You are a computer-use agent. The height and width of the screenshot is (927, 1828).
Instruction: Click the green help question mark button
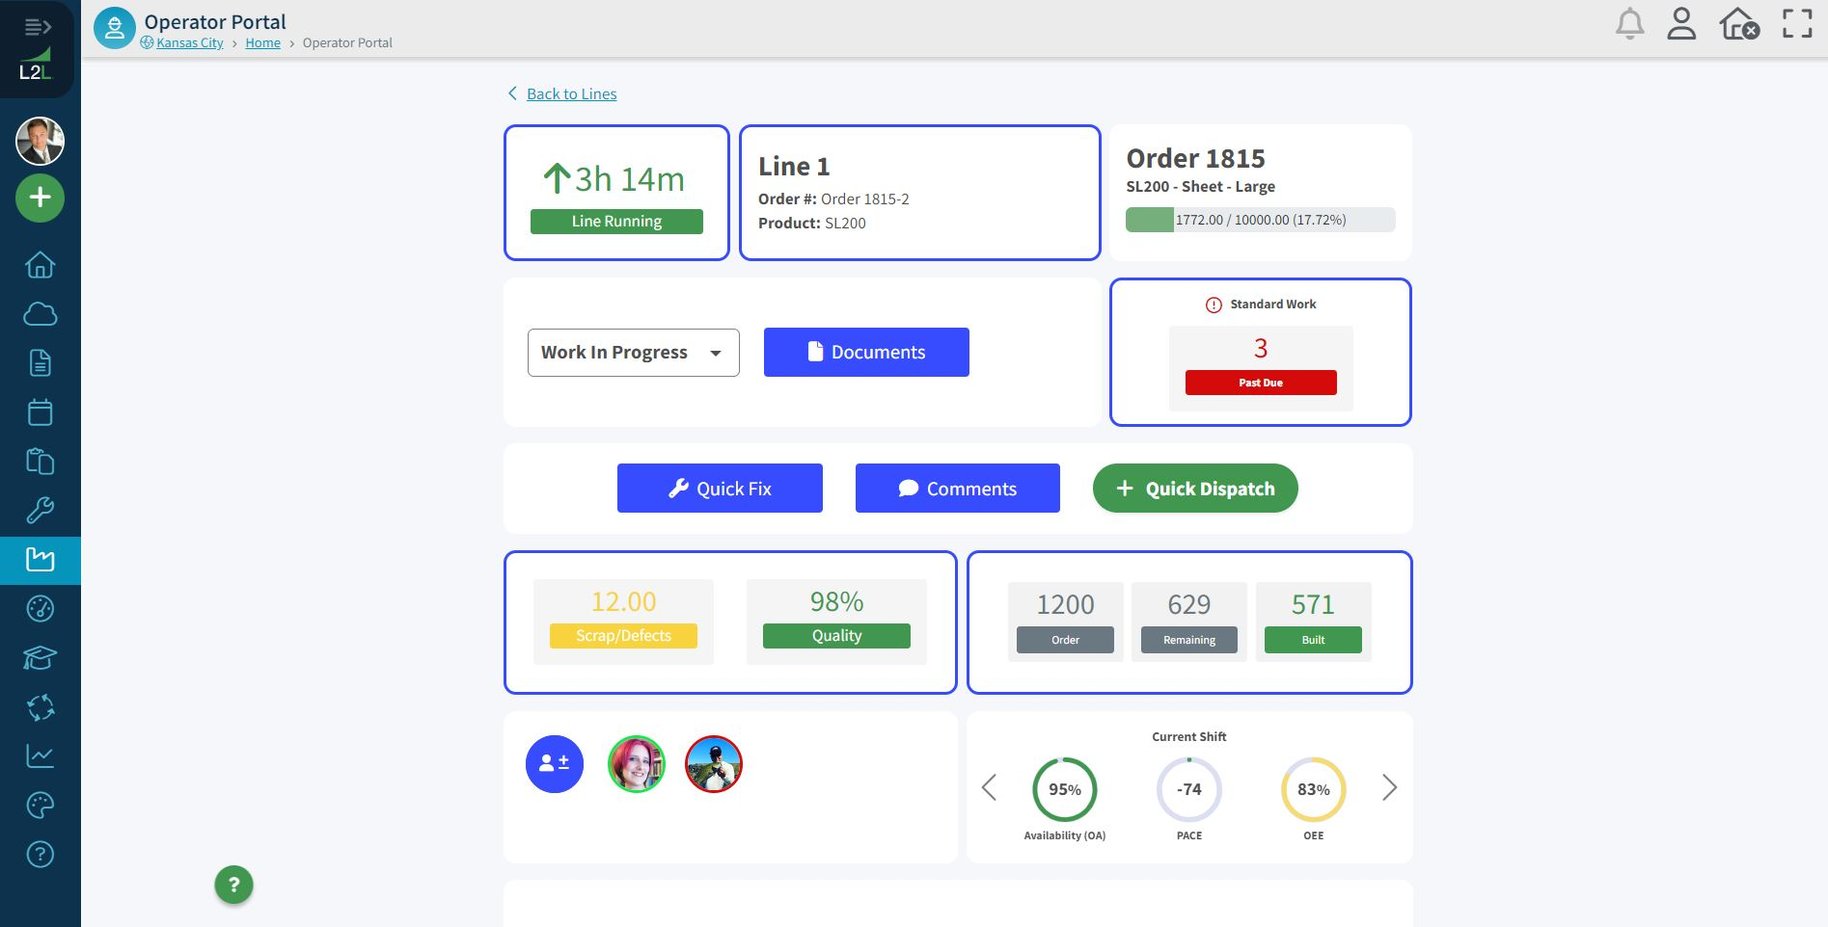pyautogui.click(x=234, y=885)
